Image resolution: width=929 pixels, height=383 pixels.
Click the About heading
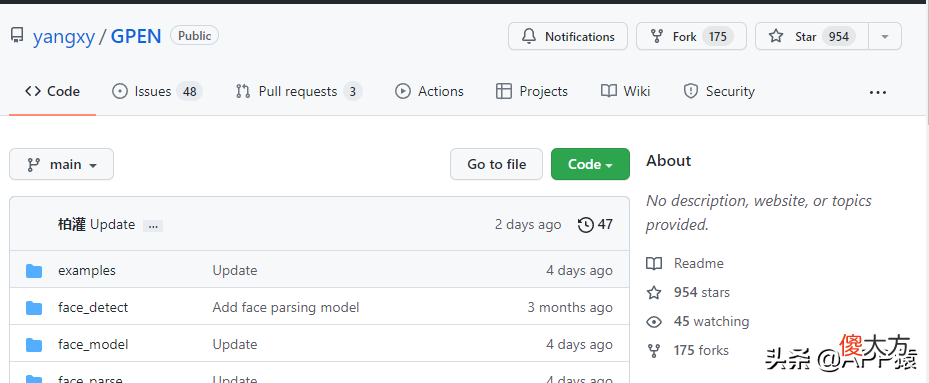point(668,161)
